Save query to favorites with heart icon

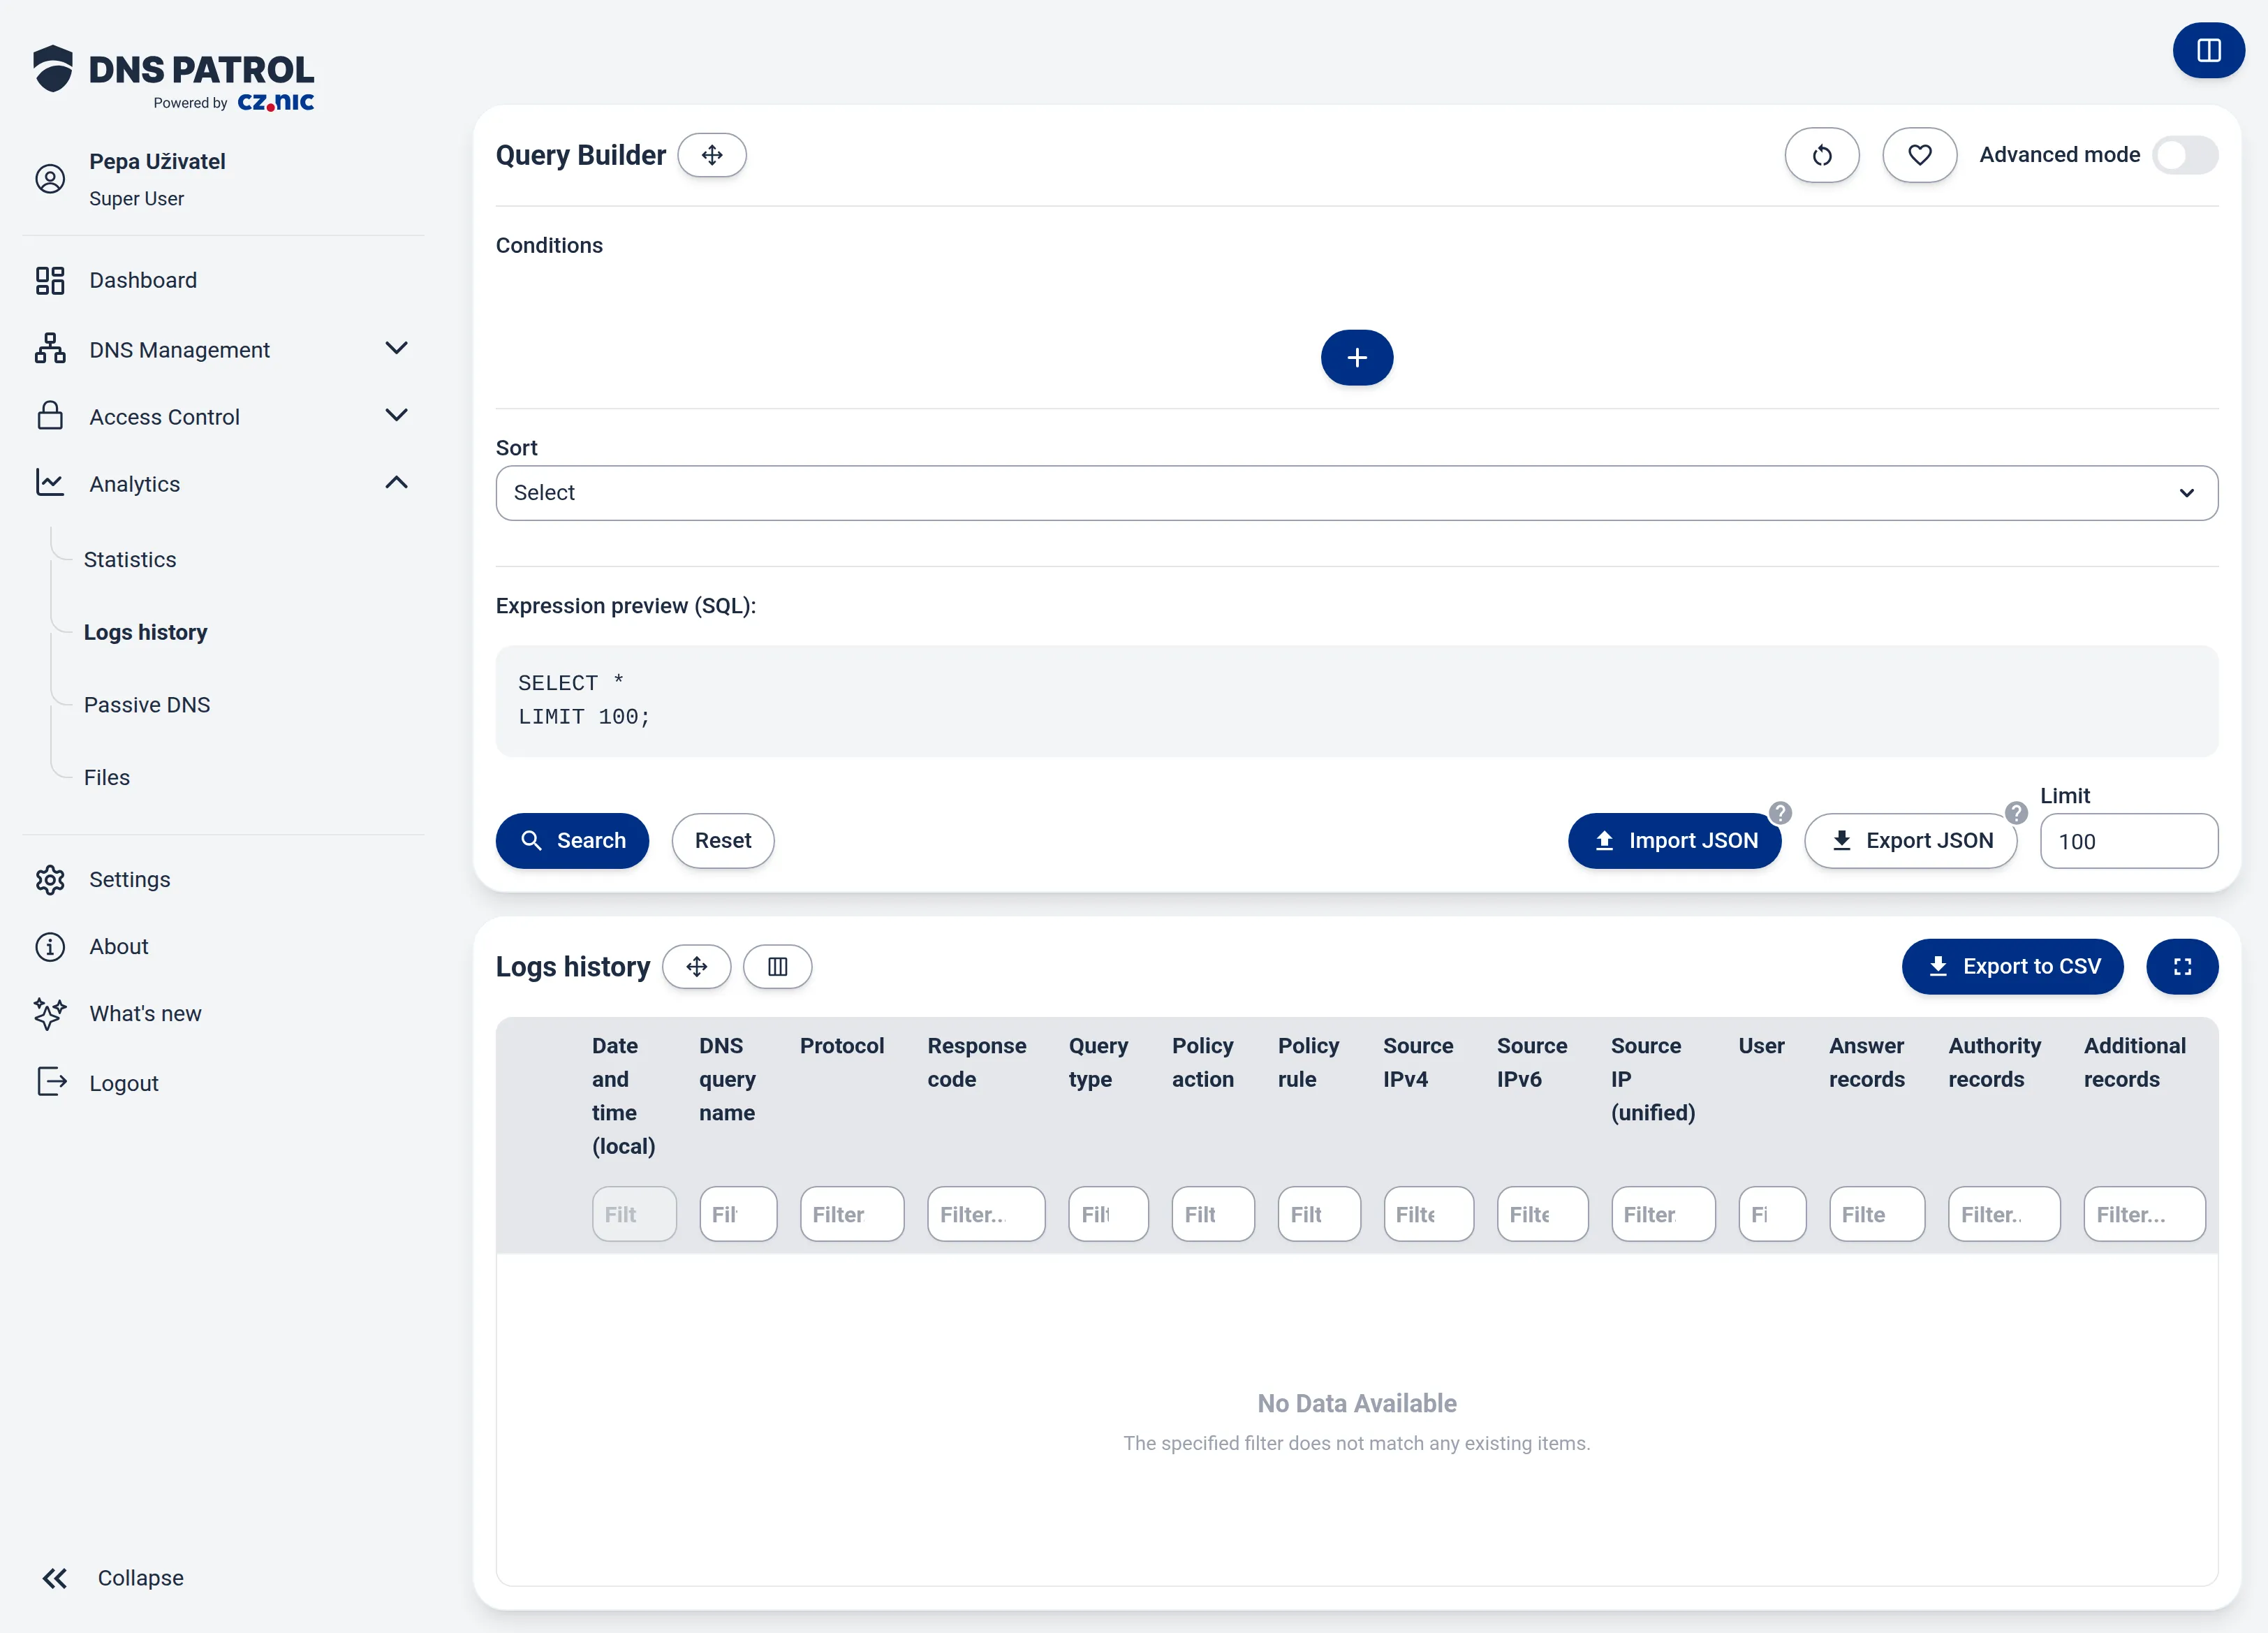[1919, 155]
